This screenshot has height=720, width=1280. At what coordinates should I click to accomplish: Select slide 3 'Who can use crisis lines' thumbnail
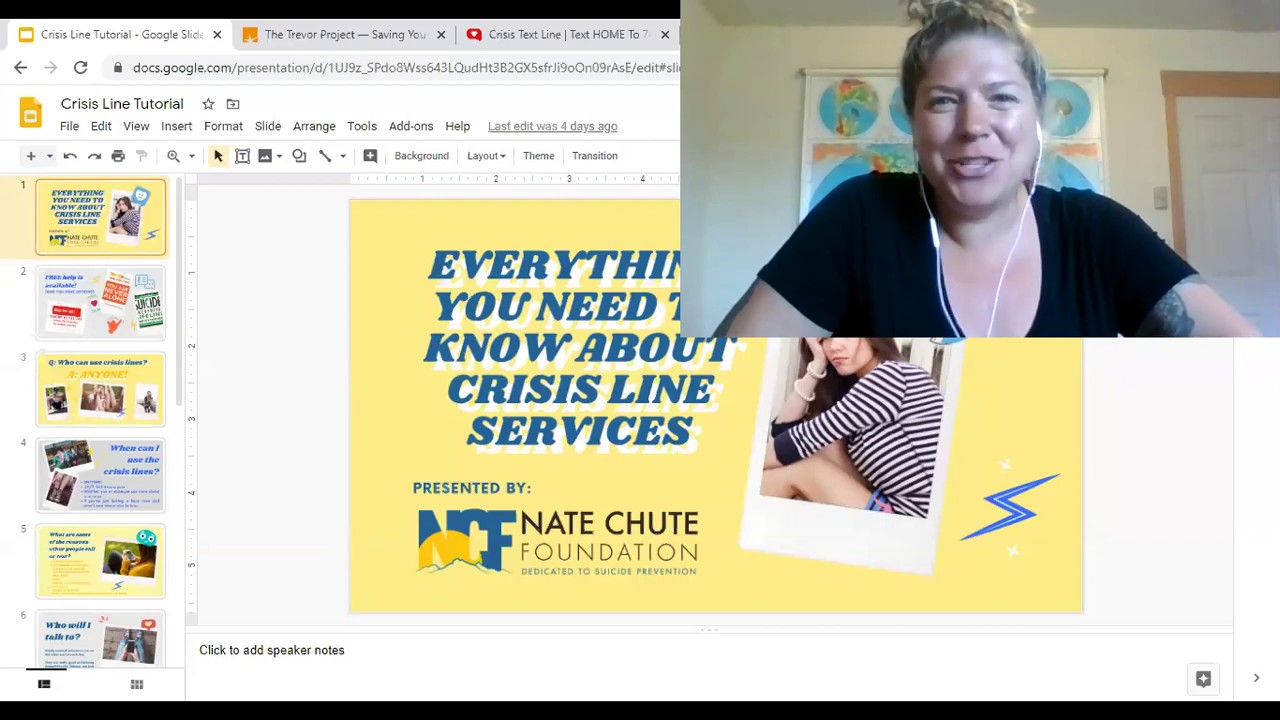point(101,389)
